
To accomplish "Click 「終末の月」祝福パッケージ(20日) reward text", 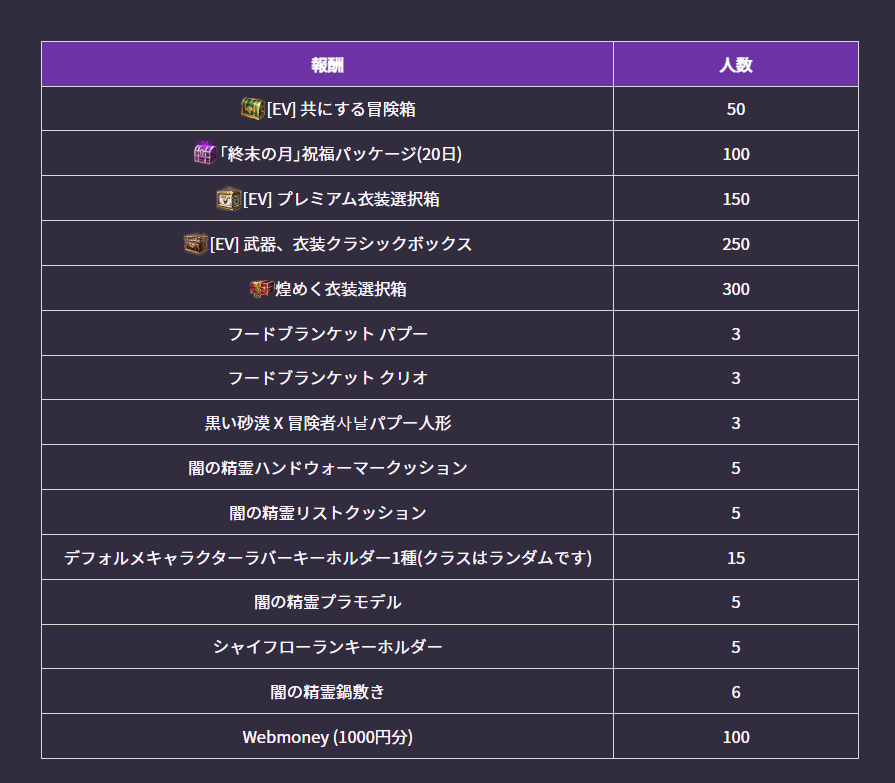I will click(x=340, y=154).
